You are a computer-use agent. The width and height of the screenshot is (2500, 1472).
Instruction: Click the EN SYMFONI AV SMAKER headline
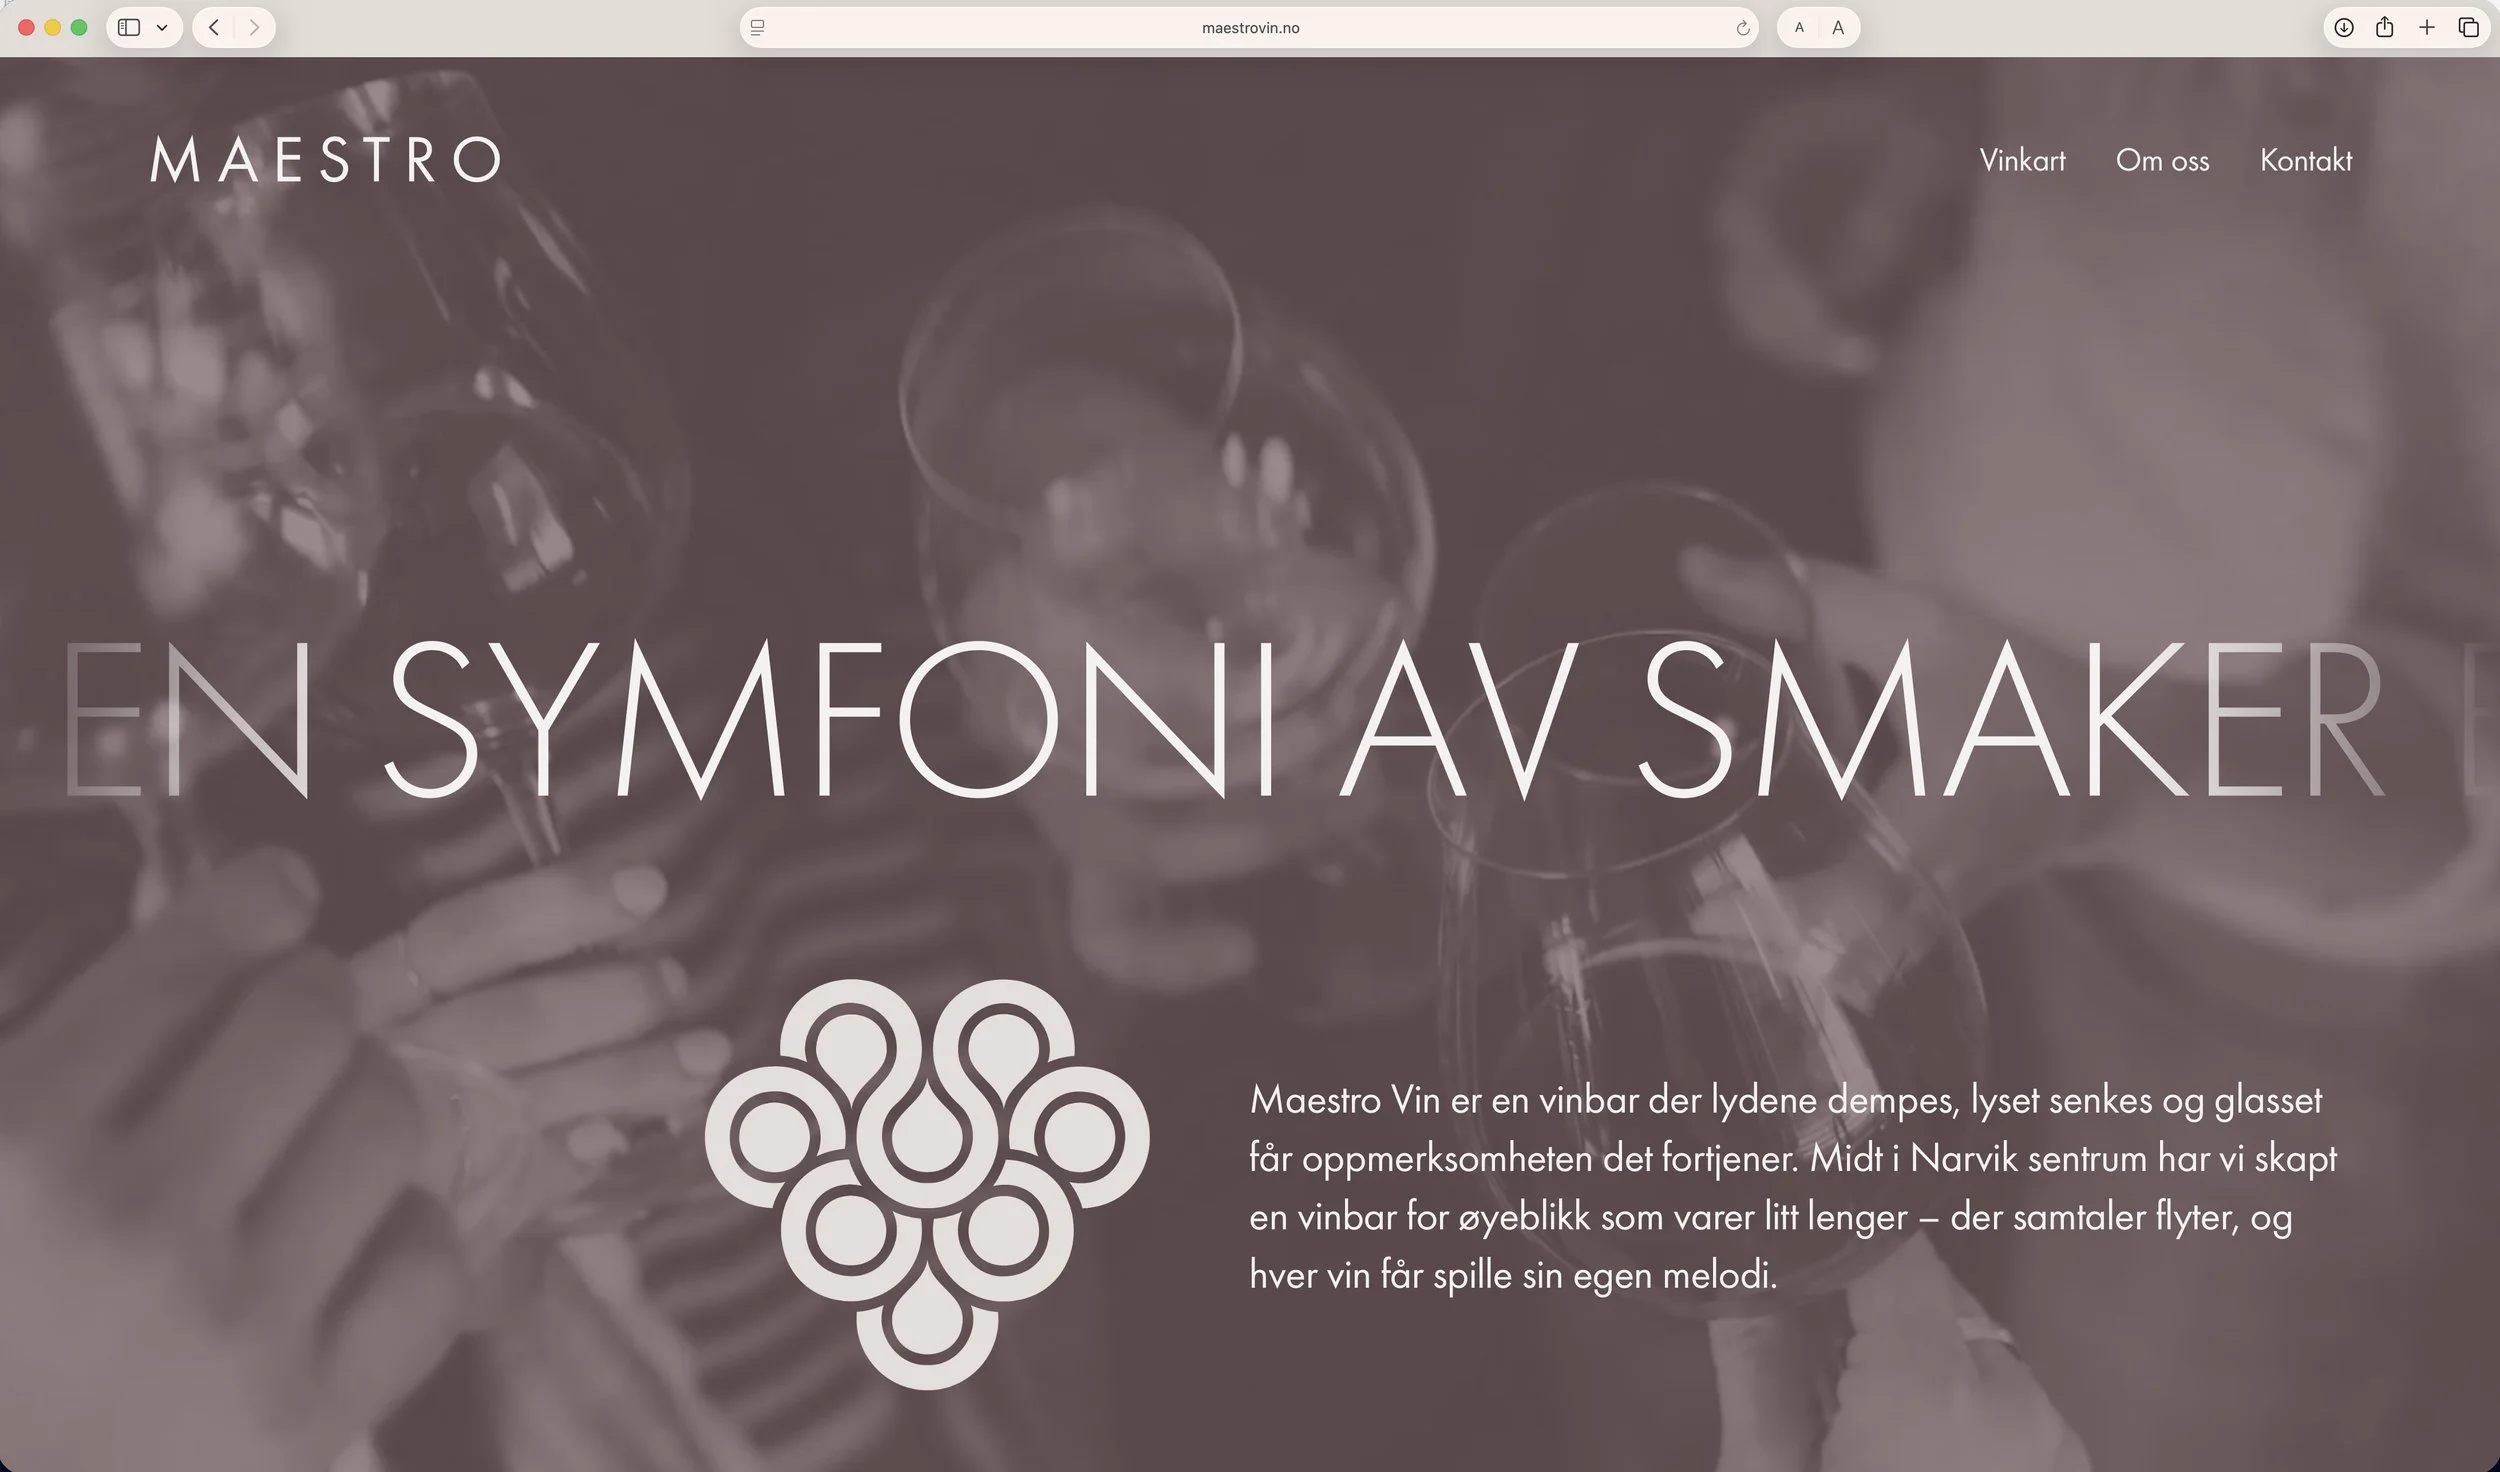coord(1225,720)
